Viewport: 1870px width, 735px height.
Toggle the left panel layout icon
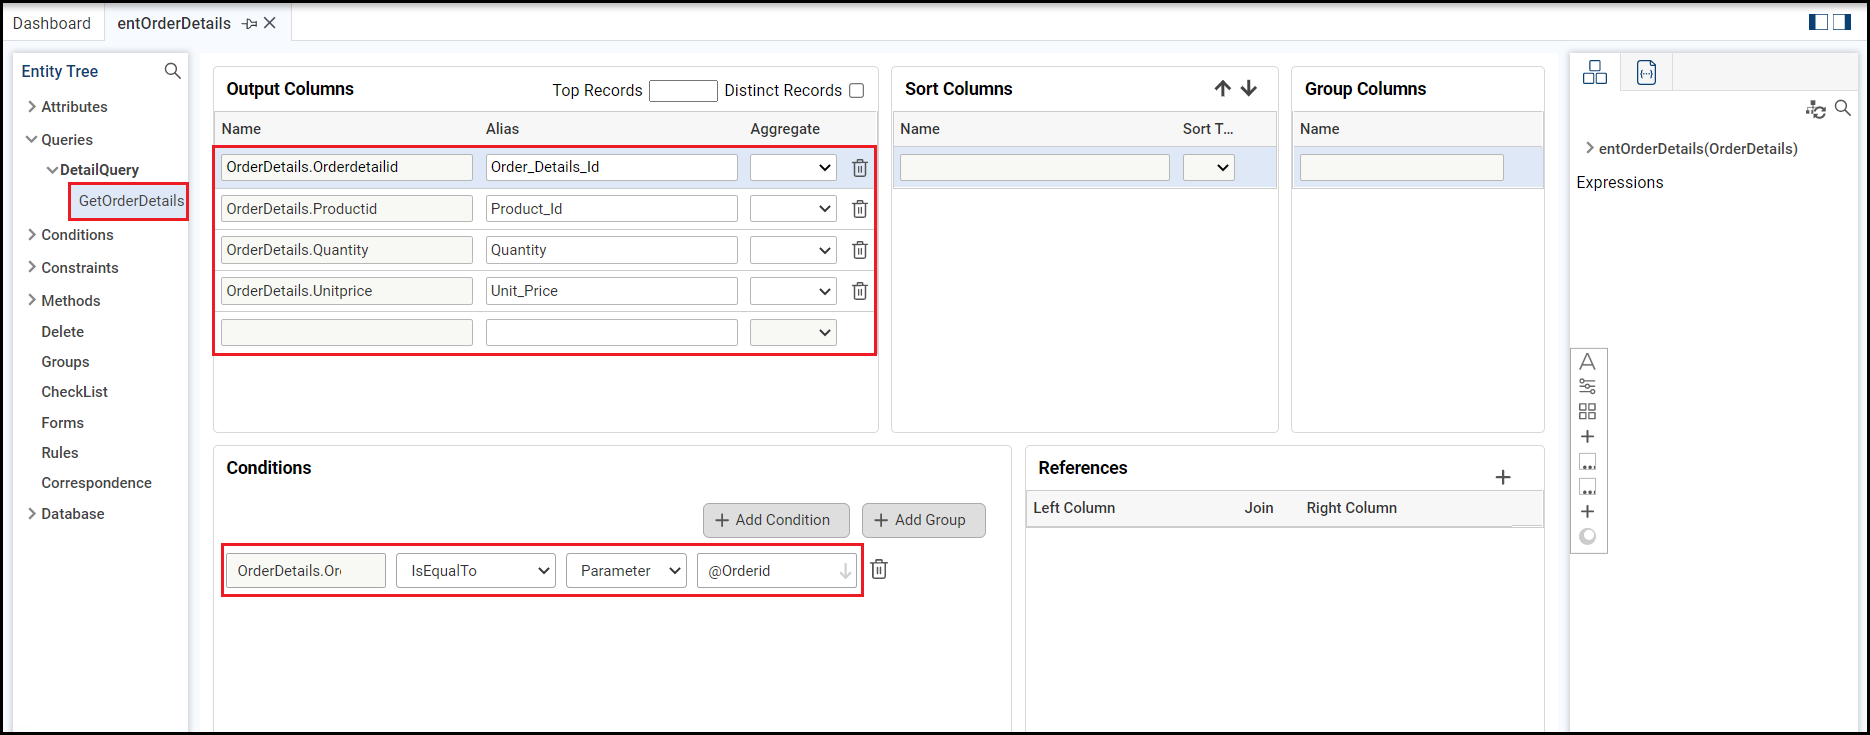tap(1818, 22)
